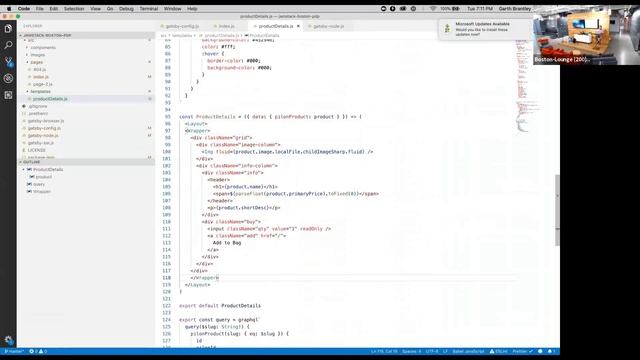Open the Selection menu

(74, 9)
